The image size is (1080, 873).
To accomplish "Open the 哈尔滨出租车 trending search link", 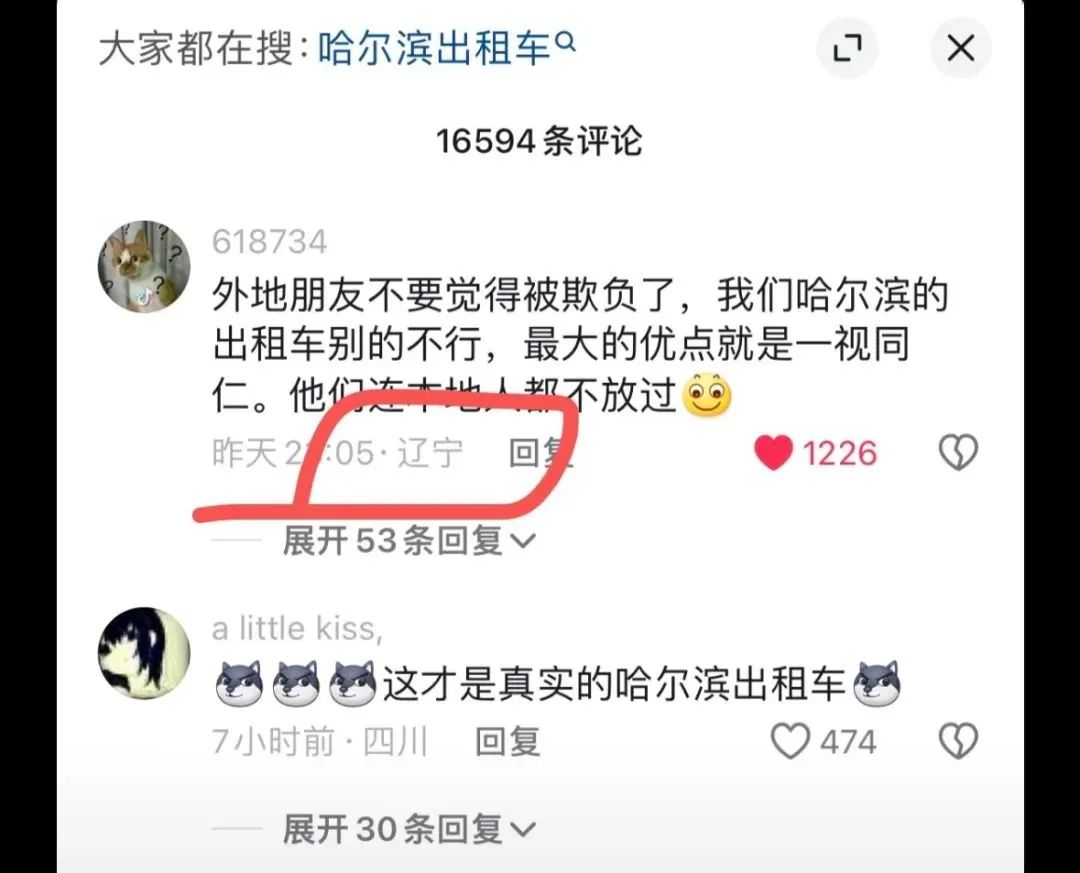I will [x=435, y=50].
